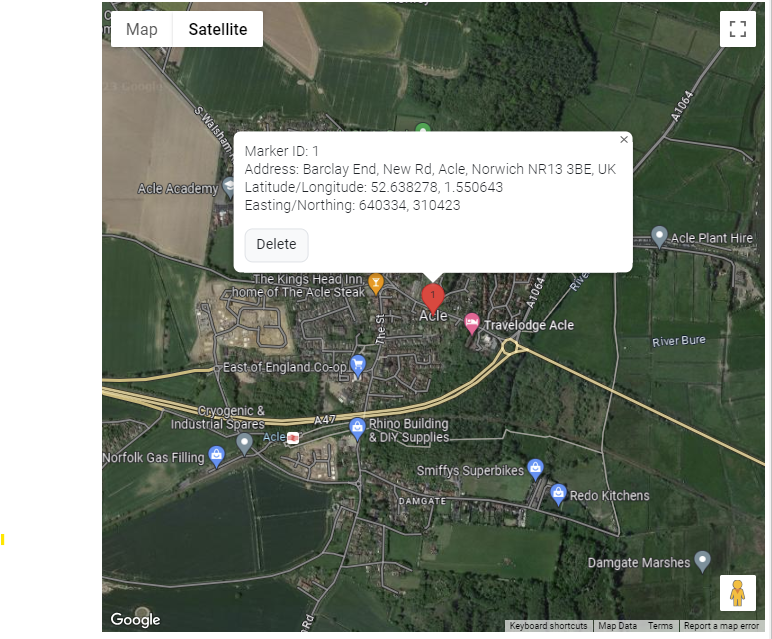Delete marker 1 using the Delete button
The width and height of the screenshot is (772, 639).
click(x=276, y=244)
